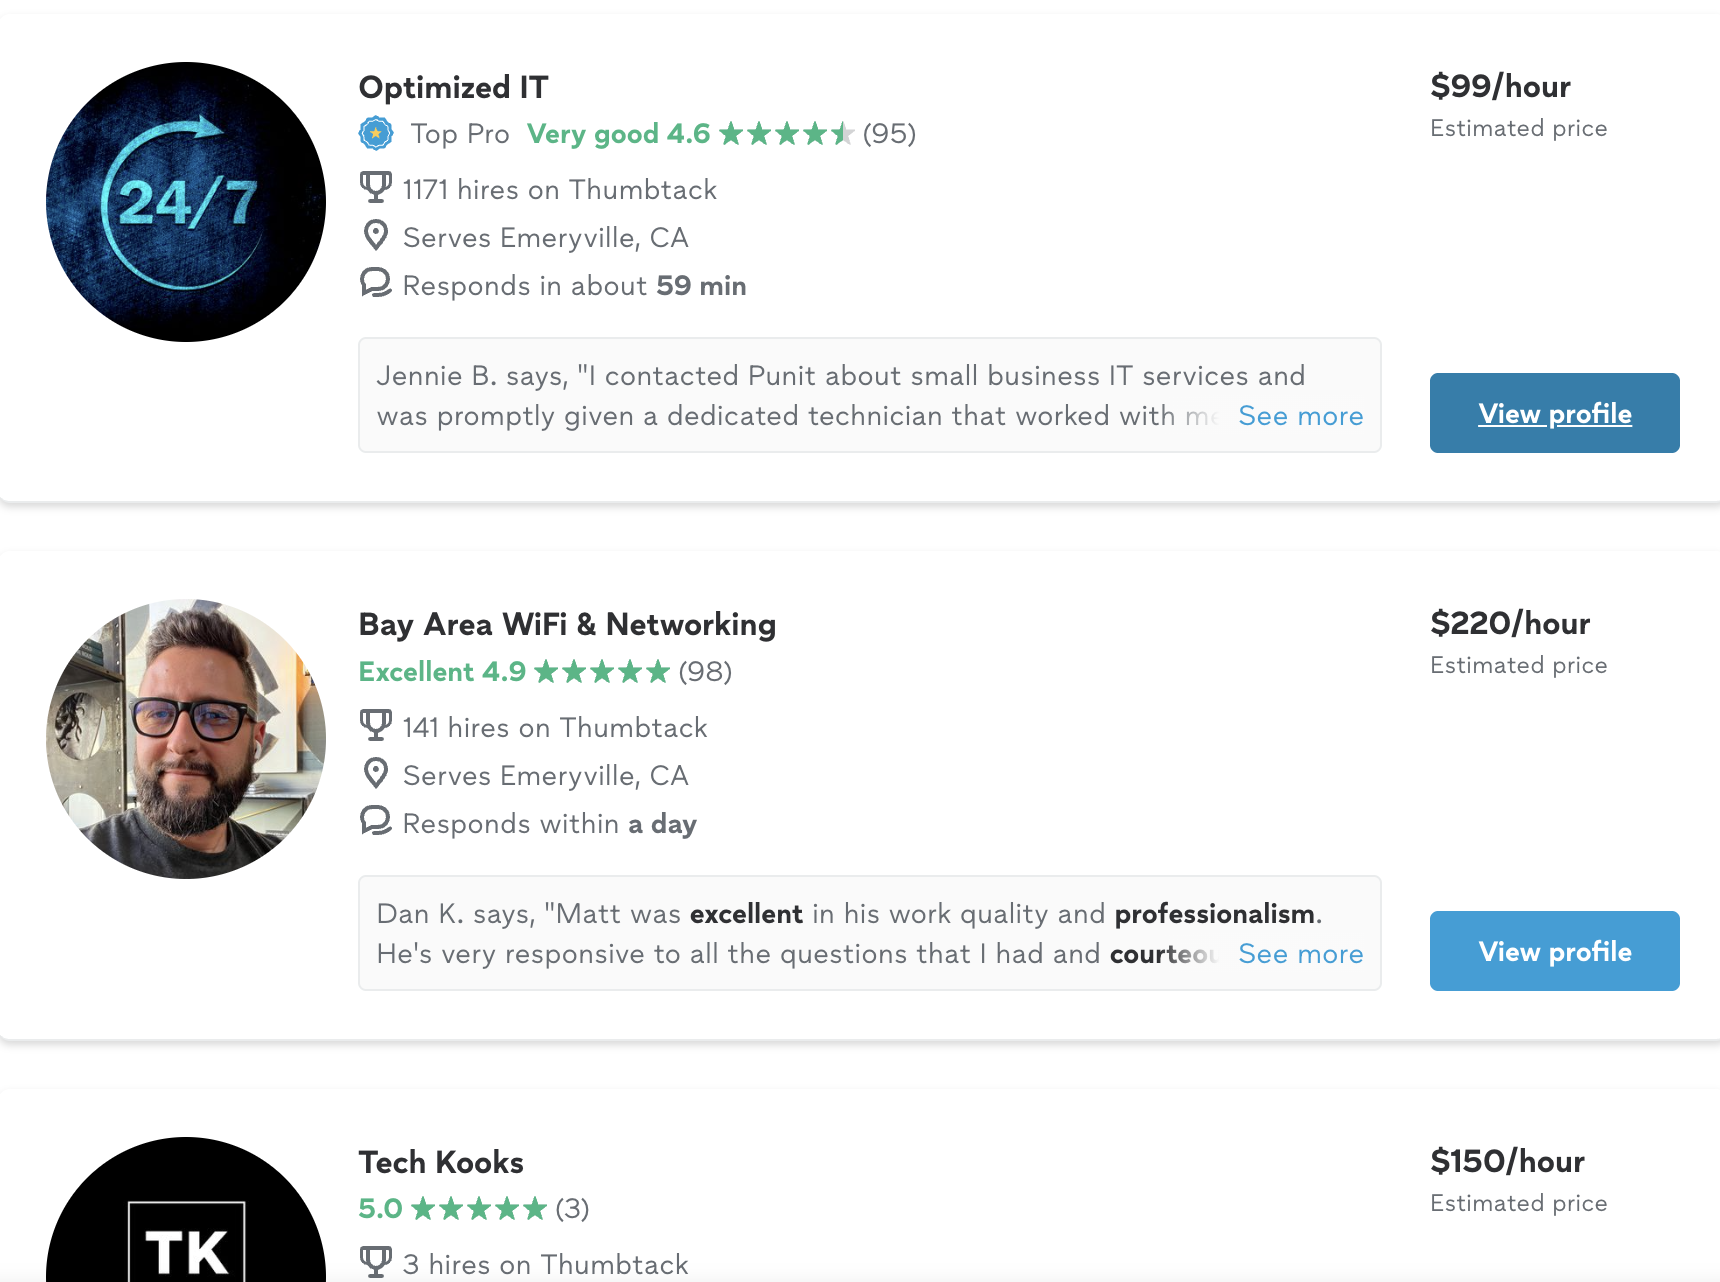The image size is (1720, 1282).
Task: Click the trophy icon beside 141 hires
Action: pyautogui.click(x=376, y=726)
